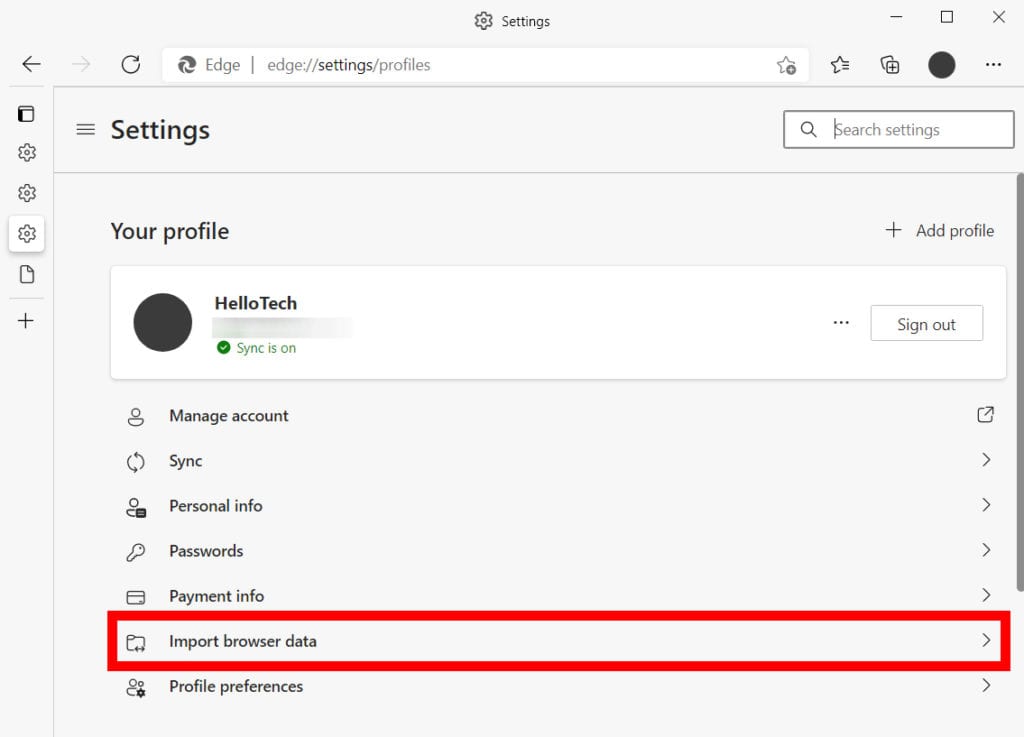
Task: Open Profile preferences
Action: pos(558,686)
